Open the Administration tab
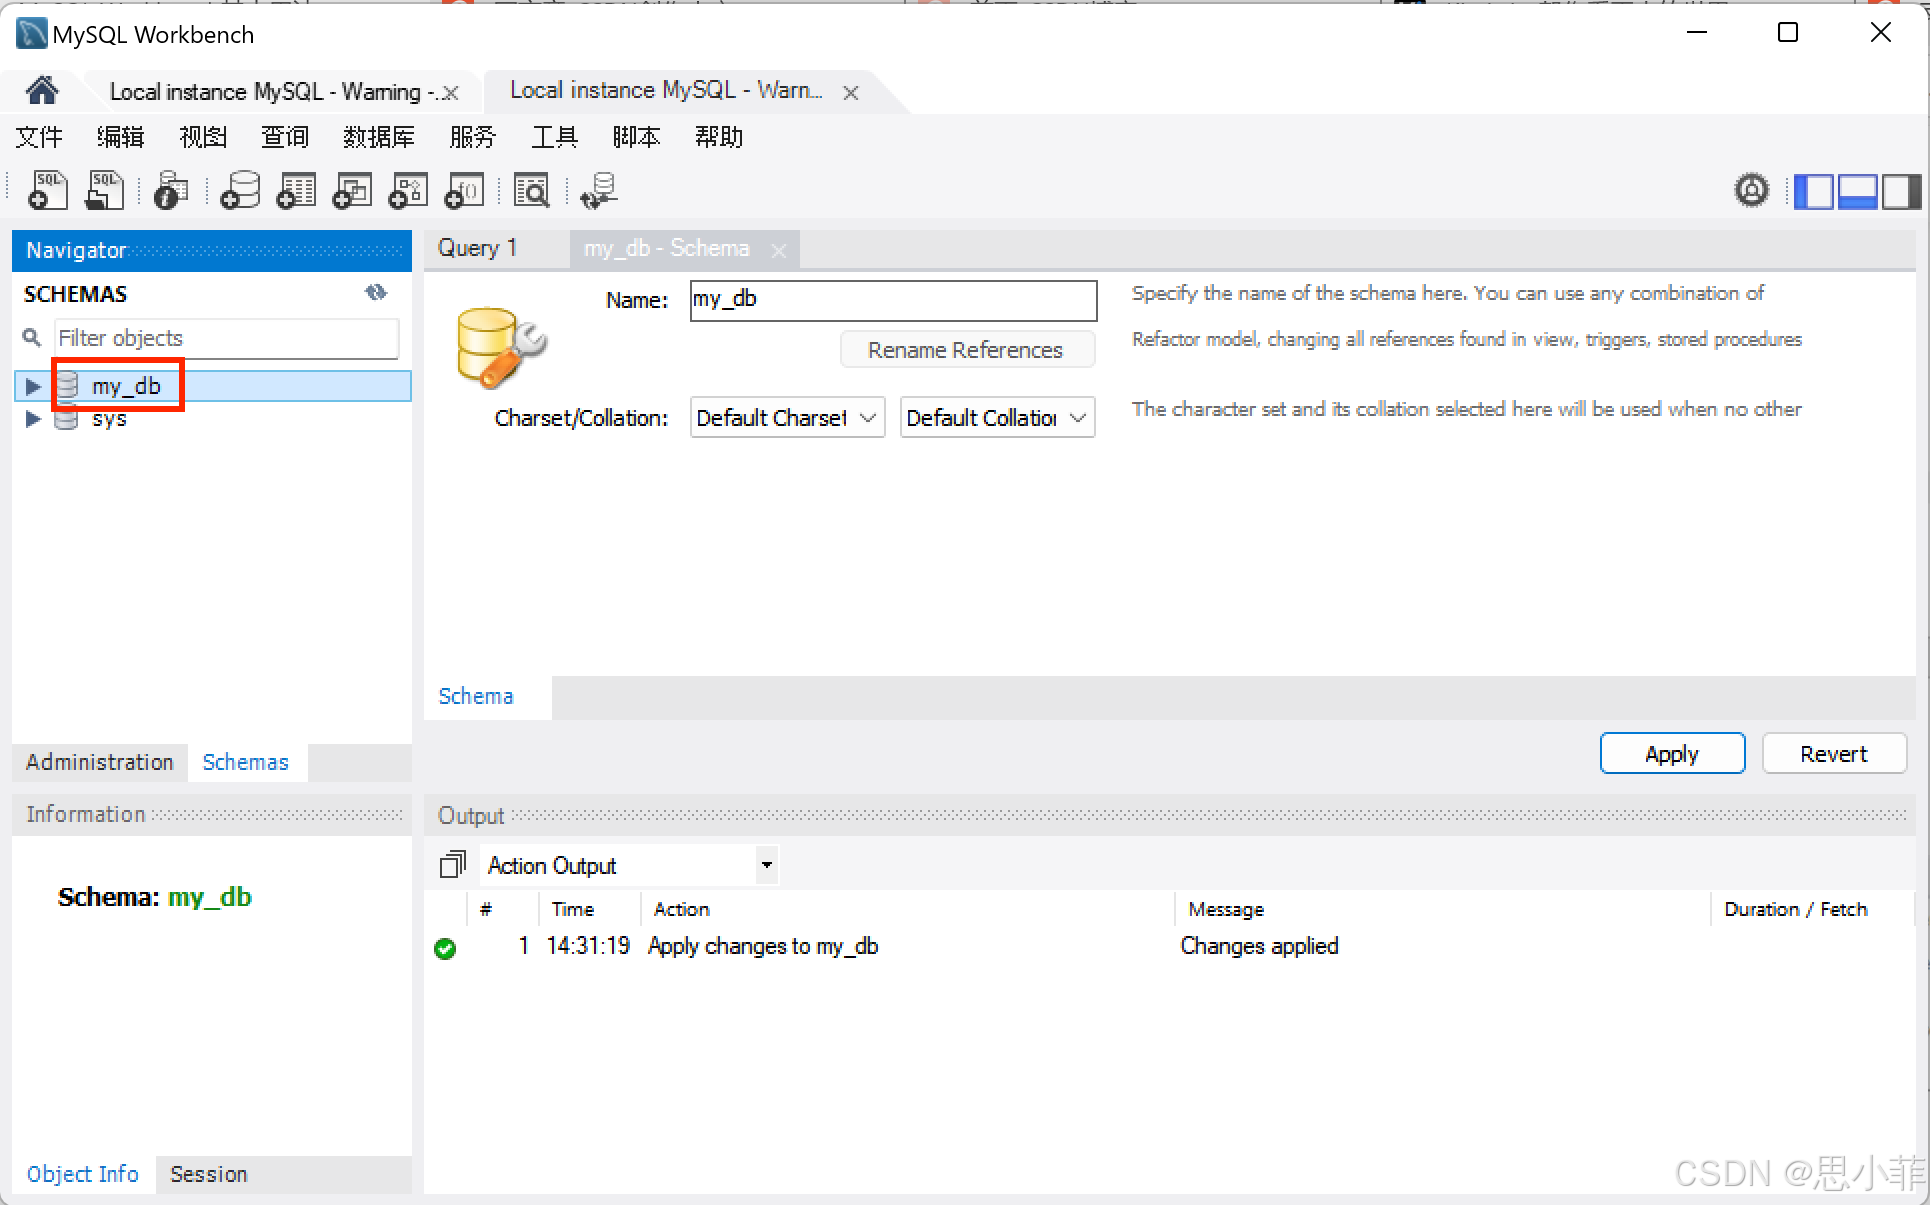 pyautogui.click(x=99, y=762)
